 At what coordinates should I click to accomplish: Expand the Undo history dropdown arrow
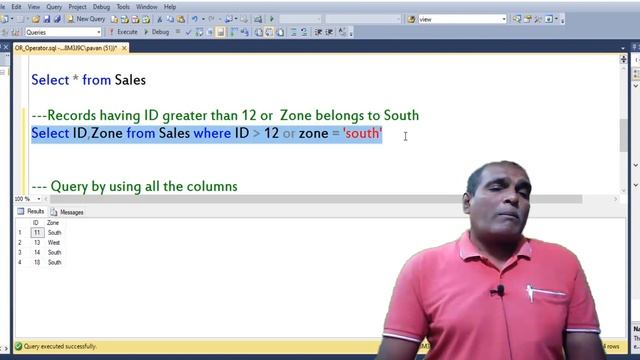(203, 19)
